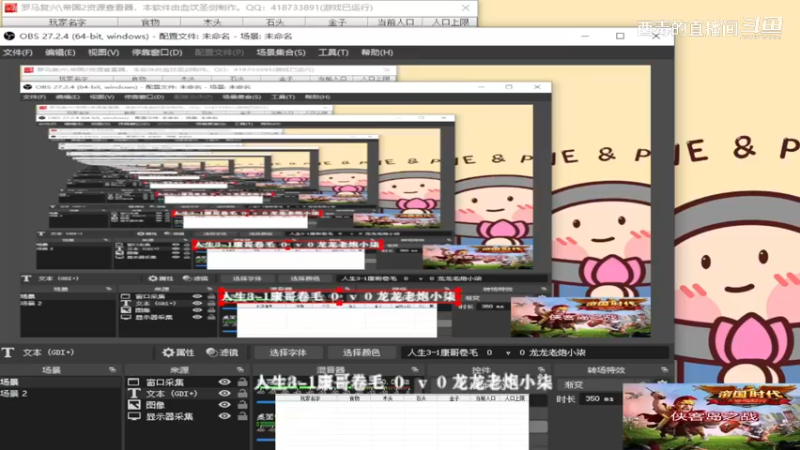Lock the 图像 source
The width and height of the screenshot is (800, 450).
tap(242, 405)
